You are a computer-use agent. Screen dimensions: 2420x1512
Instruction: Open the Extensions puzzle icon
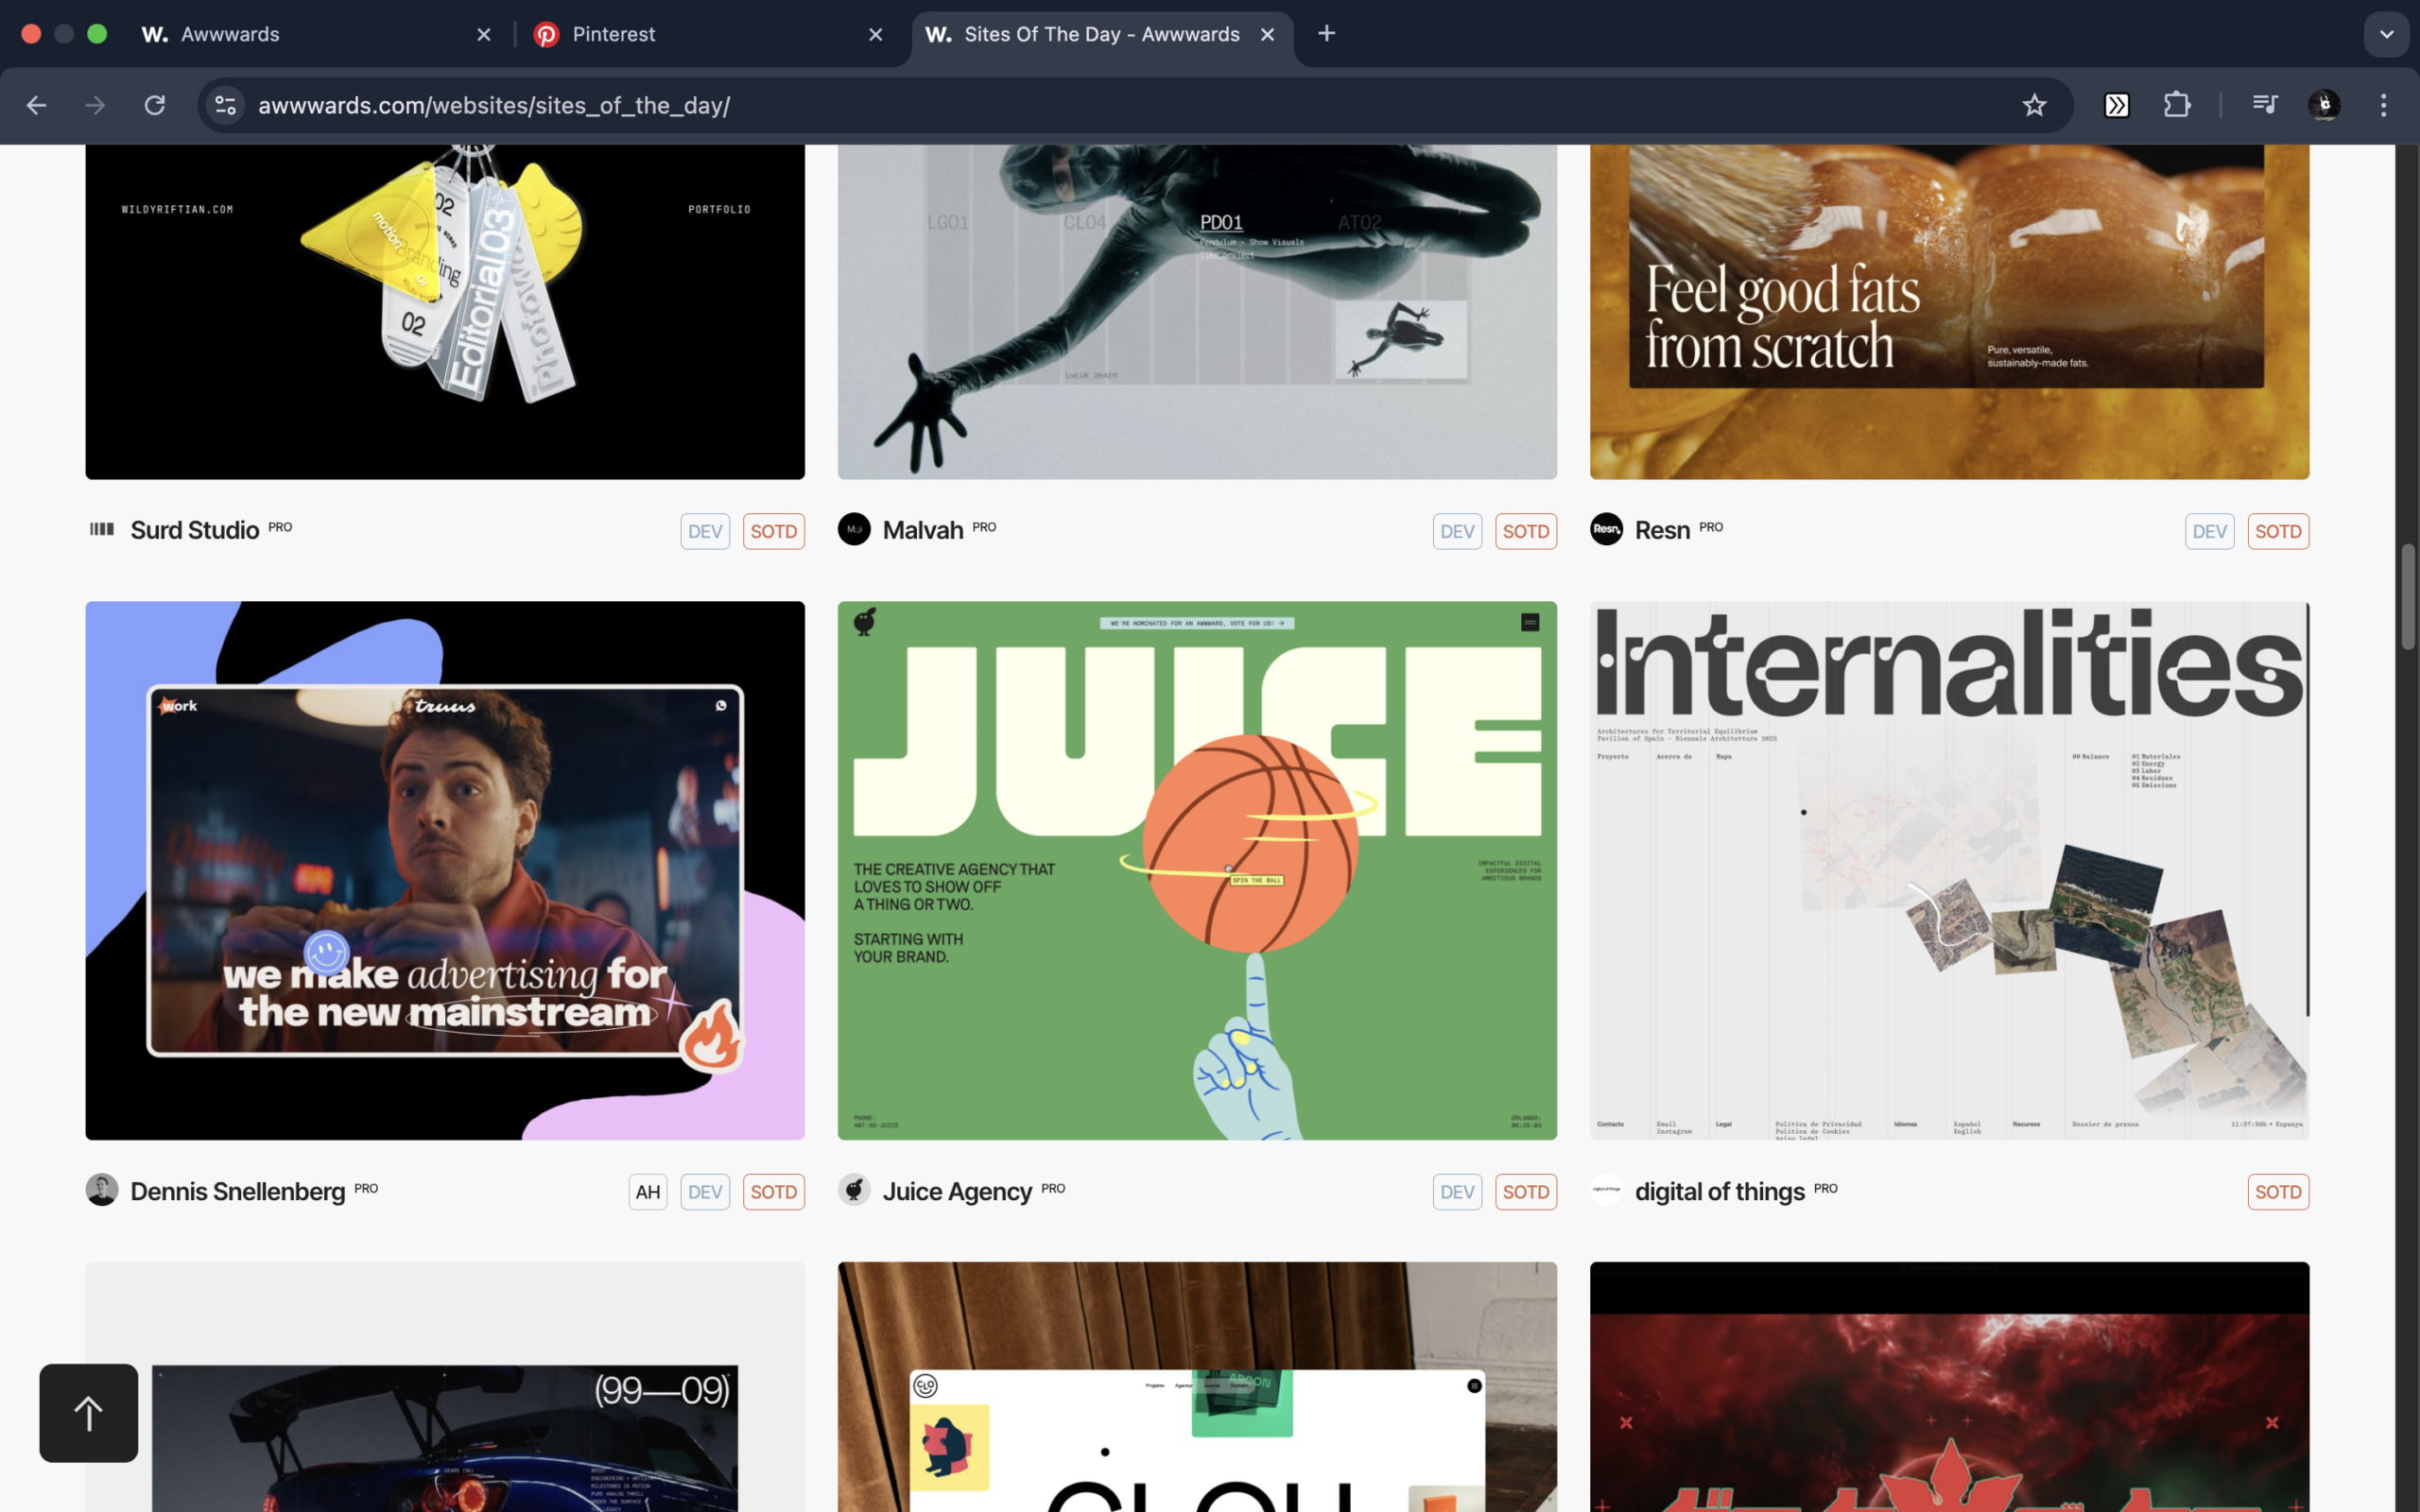pyautogui.click(x=2176, y=105)
